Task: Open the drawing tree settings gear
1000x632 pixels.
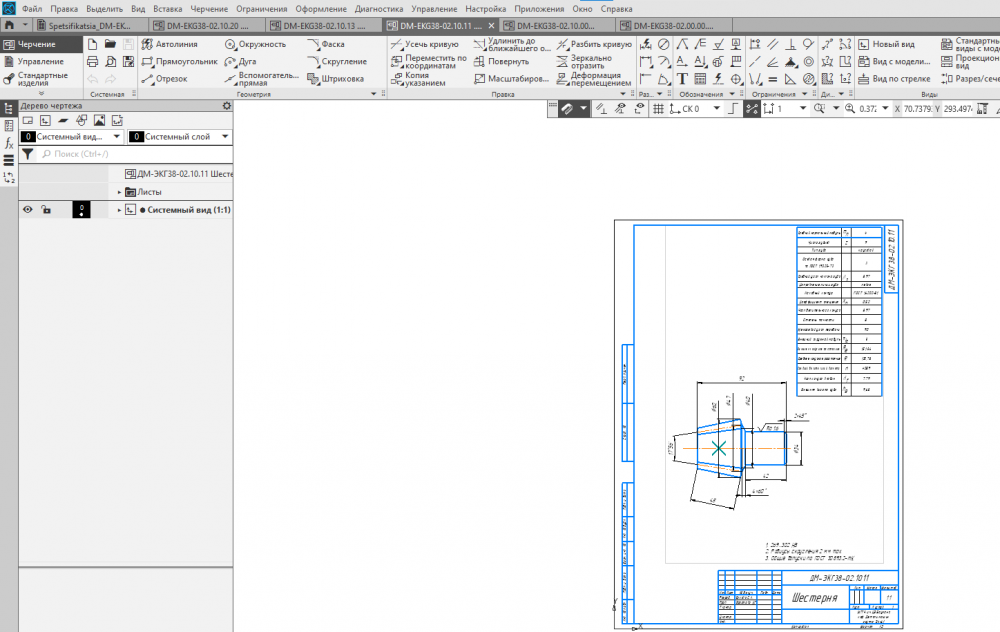Action: pos(226,106)
